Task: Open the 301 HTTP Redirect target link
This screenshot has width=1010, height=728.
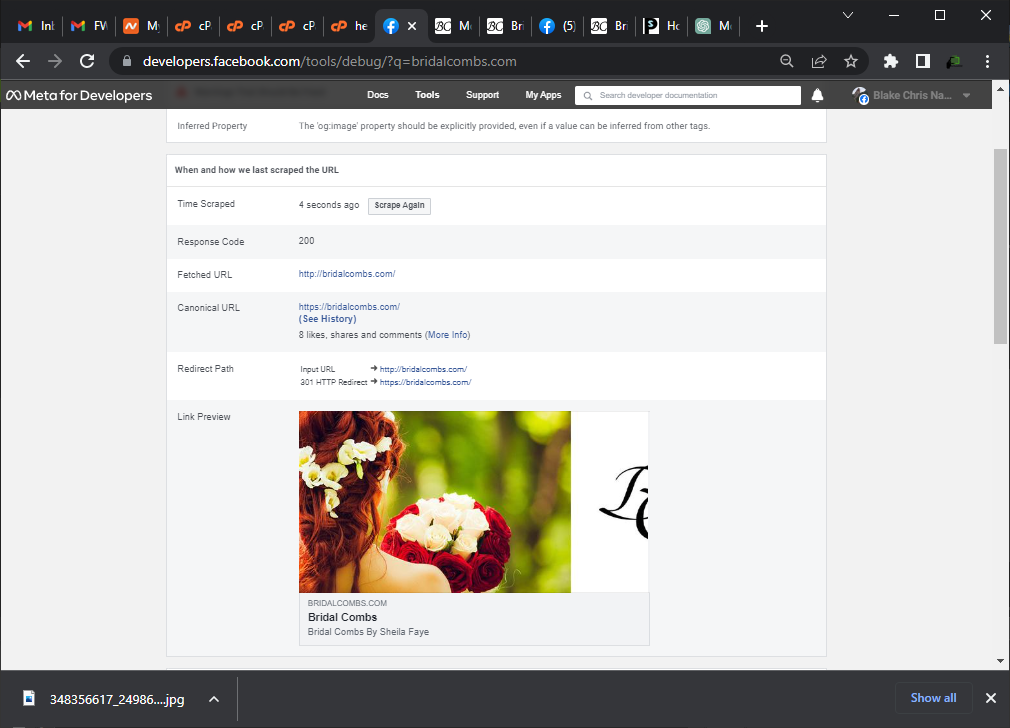Action: pos(425,382)
